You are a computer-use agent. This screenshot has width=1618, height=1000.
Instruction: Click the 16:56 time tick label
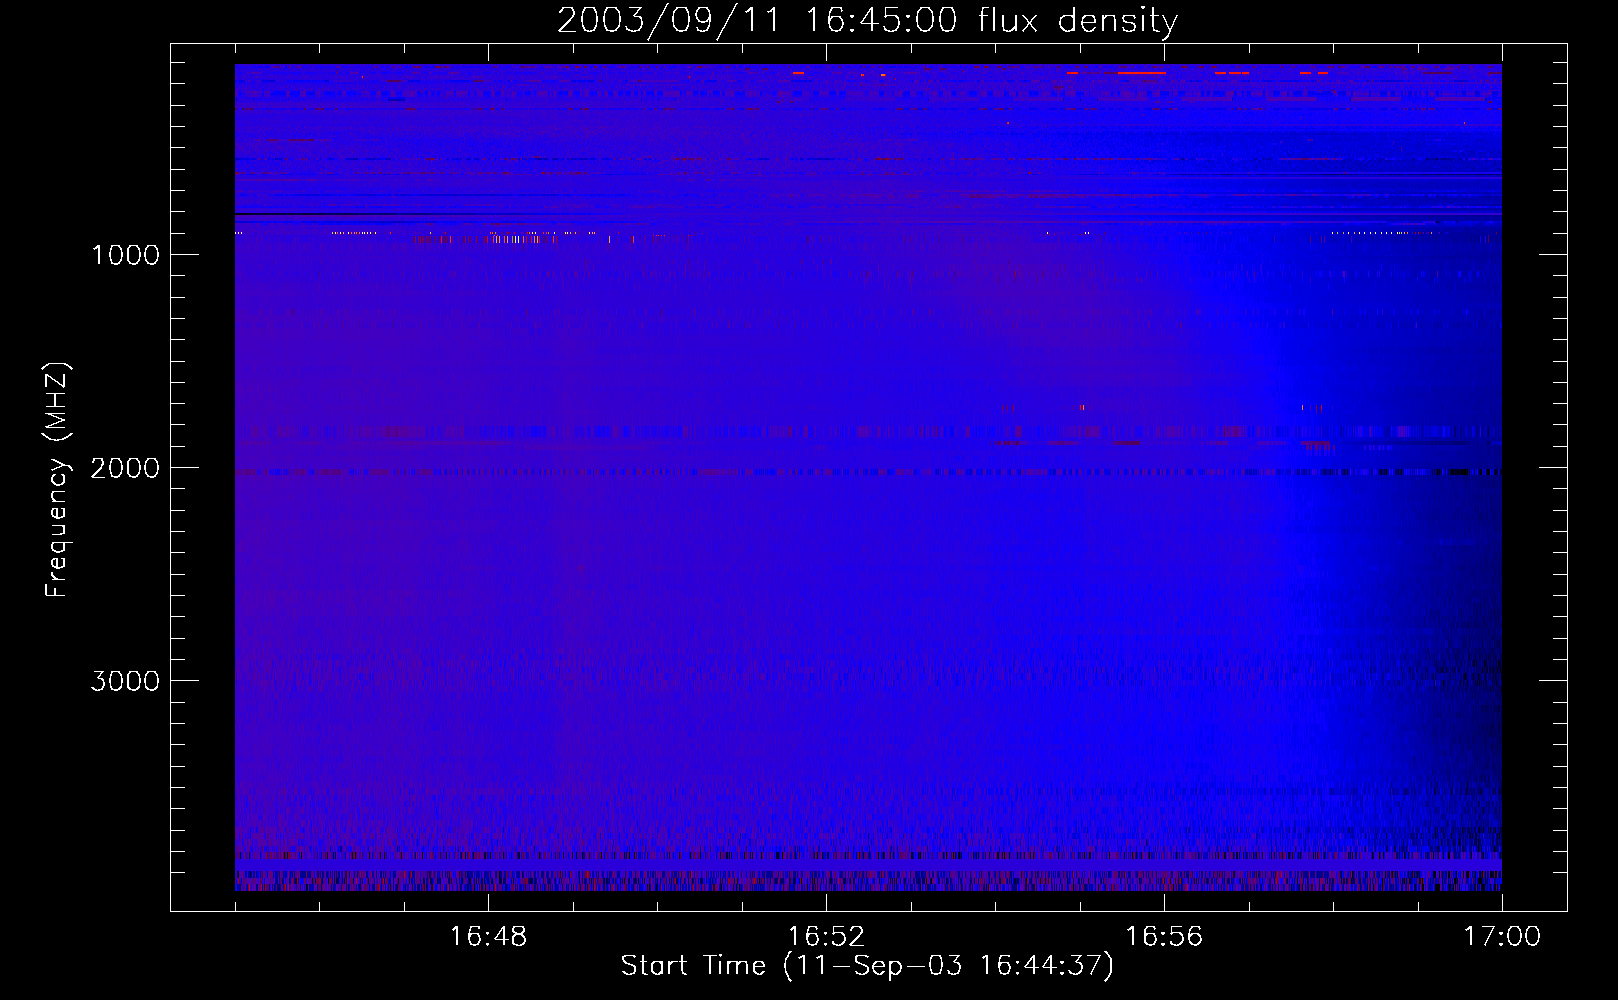(1164, 936)
